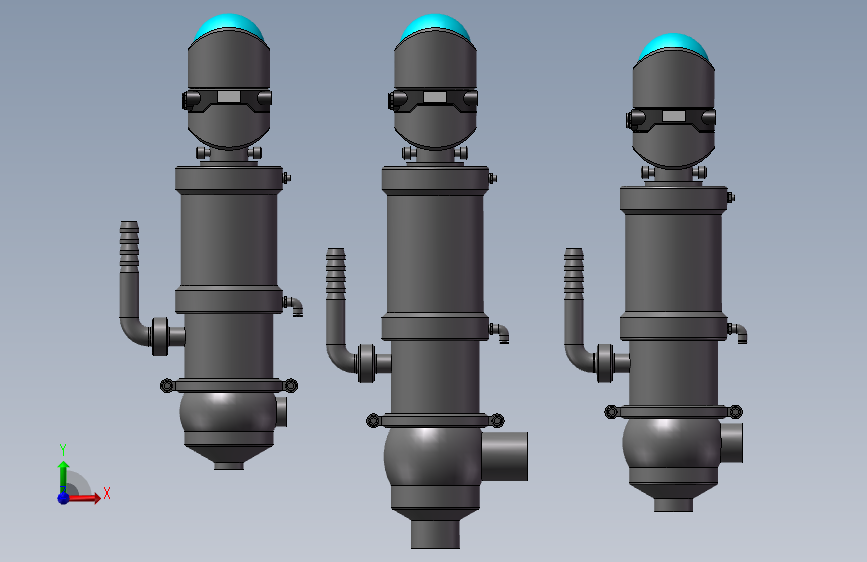
Task: Pick the barbed hose nozzle on the middle valve
Action: coord(336,273)
